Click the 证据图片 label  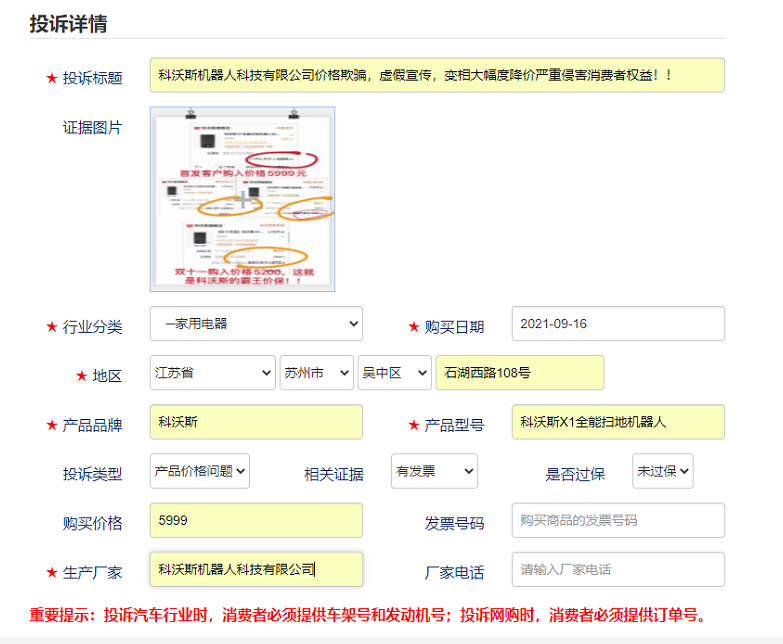[92, 127]
